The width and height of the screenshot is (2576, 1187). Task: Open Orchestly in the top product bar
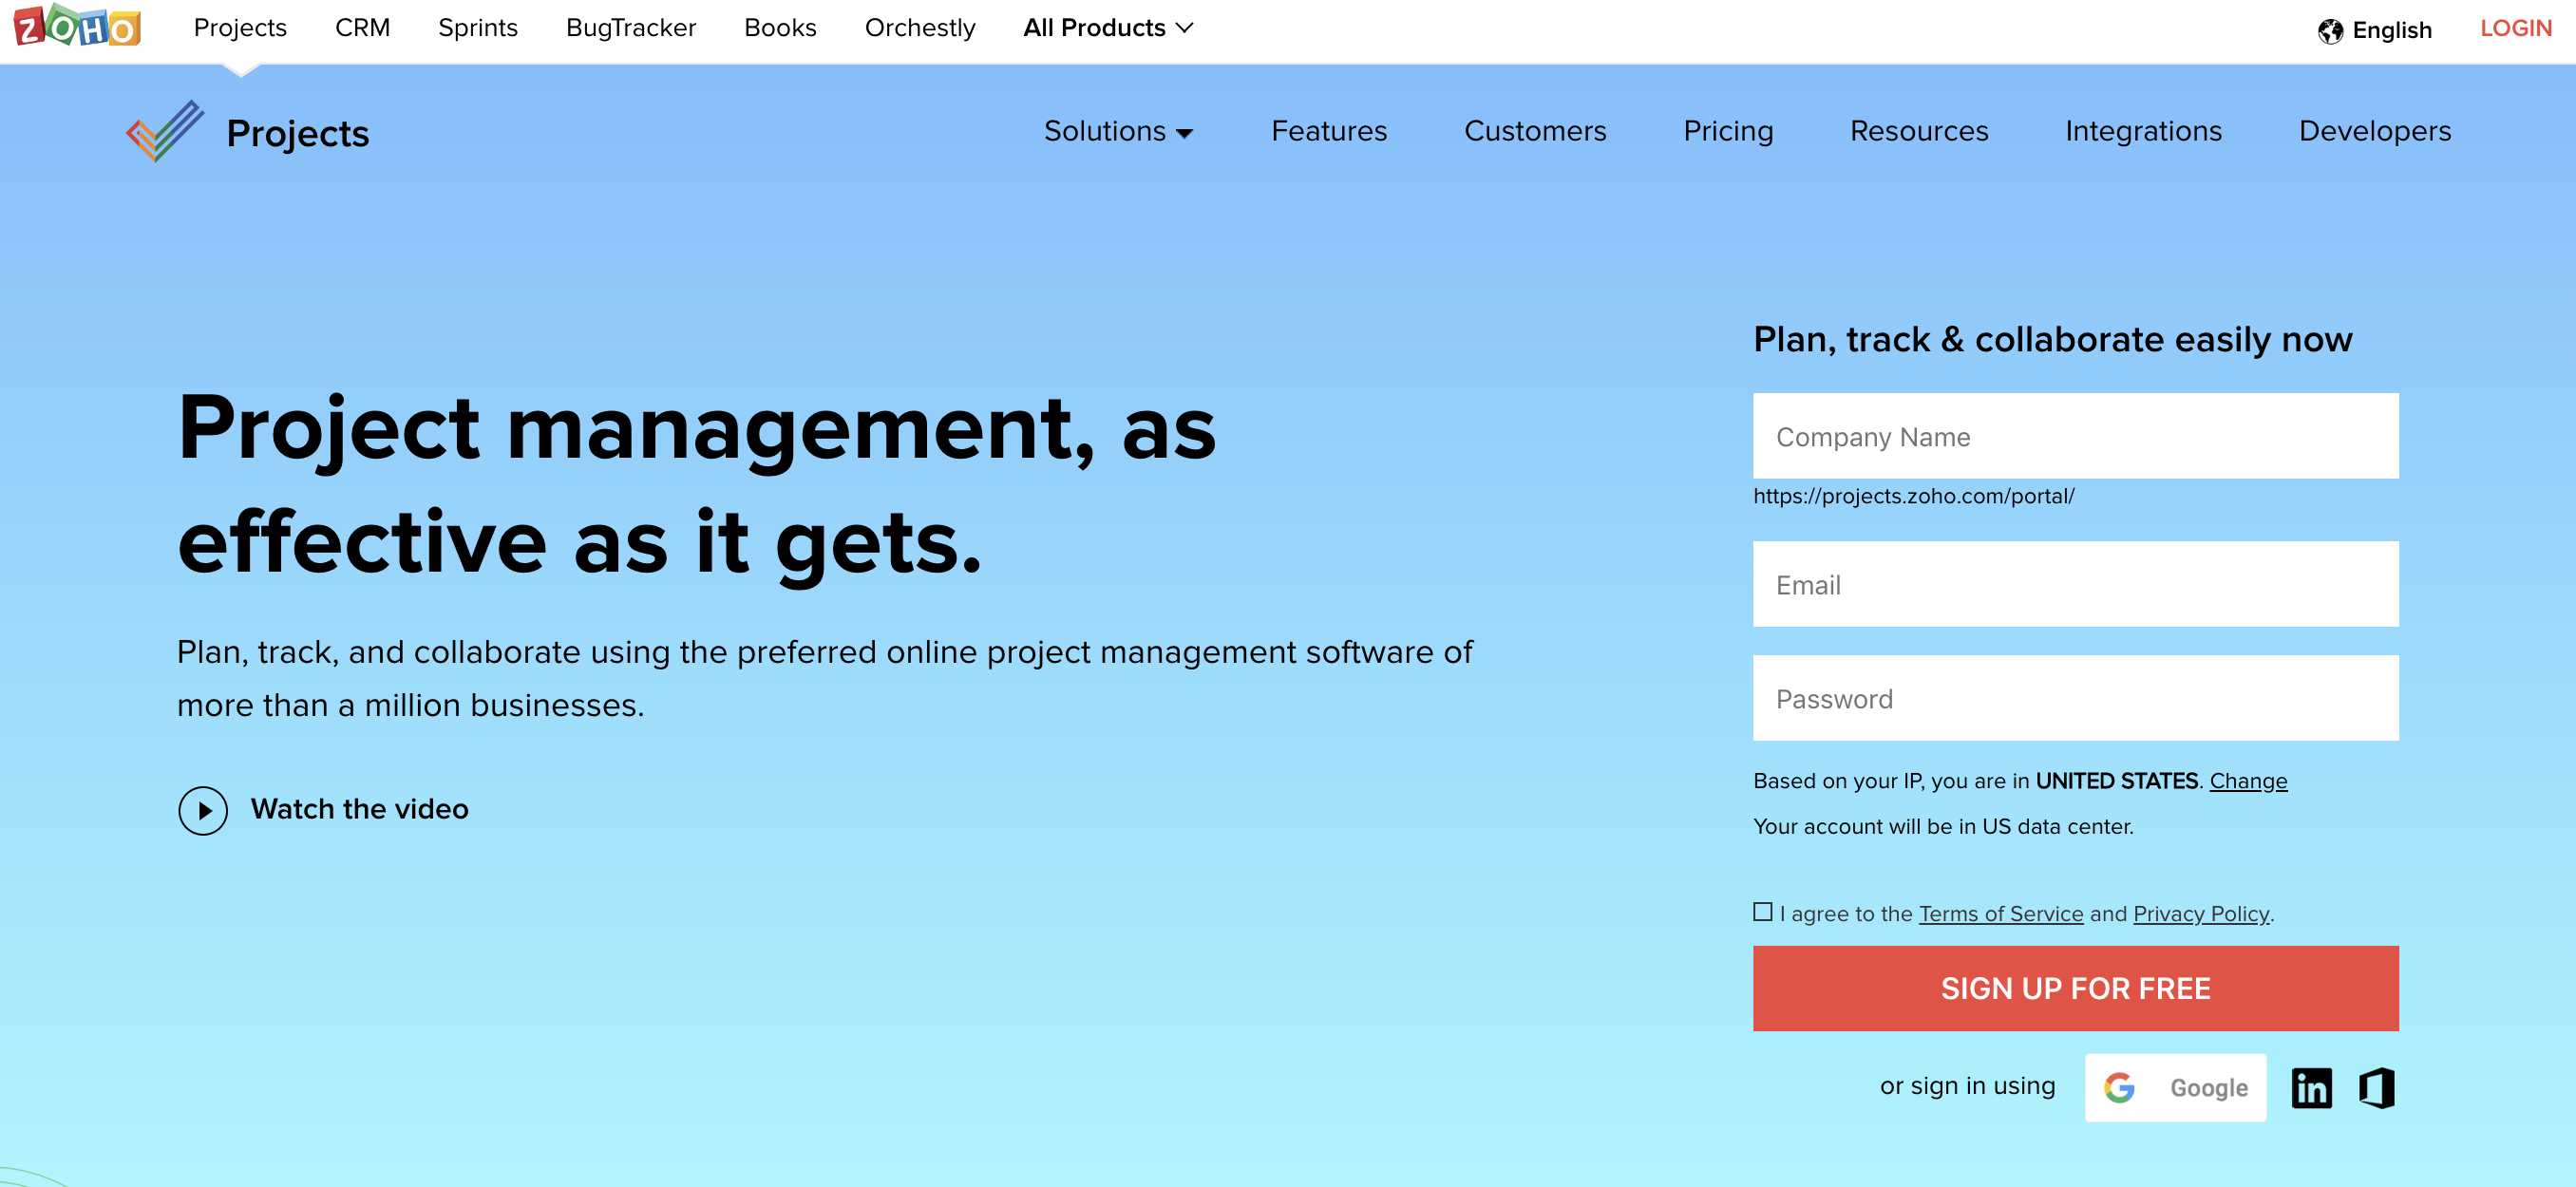click(920, 28)
